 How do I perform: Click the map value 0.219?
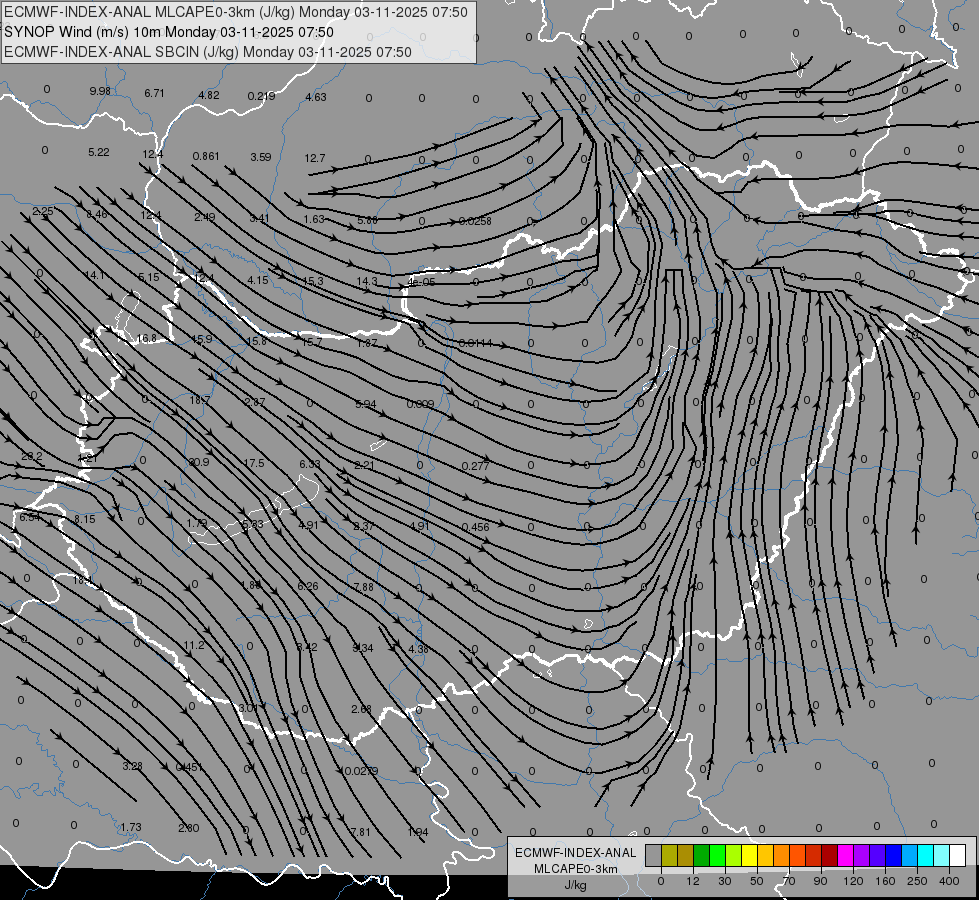(x=261, y=96)
